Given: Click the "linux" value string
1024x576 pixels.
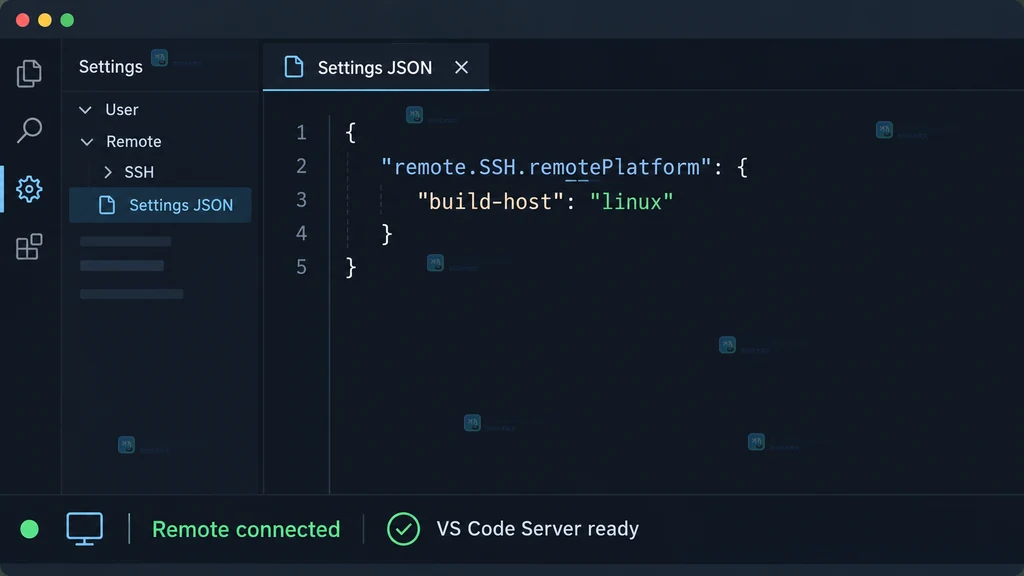Looking at the screenshot, I should tap(631, 202).
